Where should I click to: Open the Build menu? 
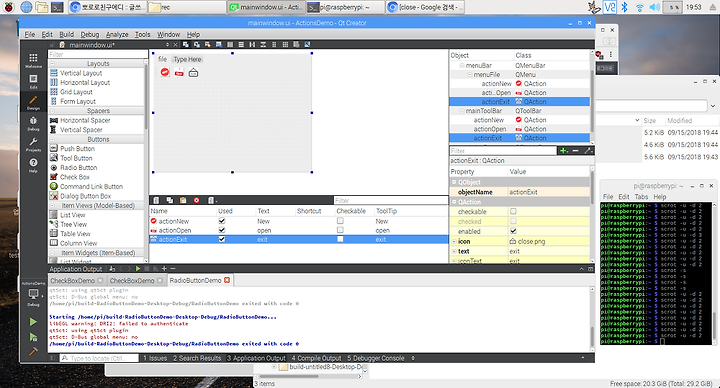click(x=67, y=34)
